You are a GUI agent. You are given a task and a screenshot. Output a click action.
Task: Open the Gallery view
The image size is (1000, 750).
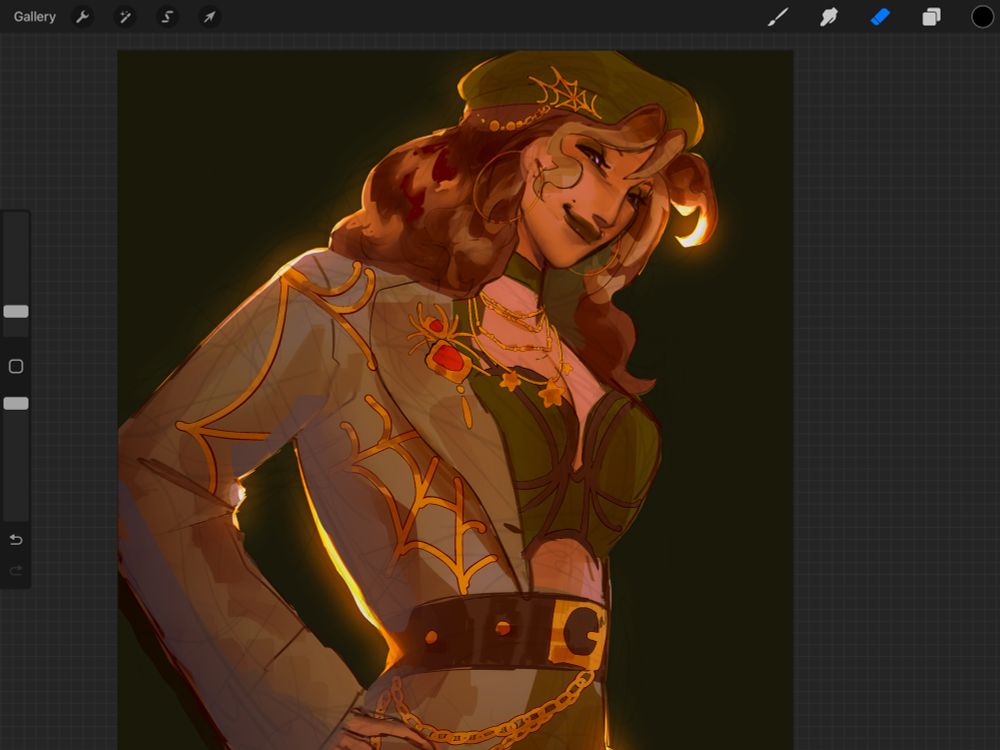(x=34, y=17)
